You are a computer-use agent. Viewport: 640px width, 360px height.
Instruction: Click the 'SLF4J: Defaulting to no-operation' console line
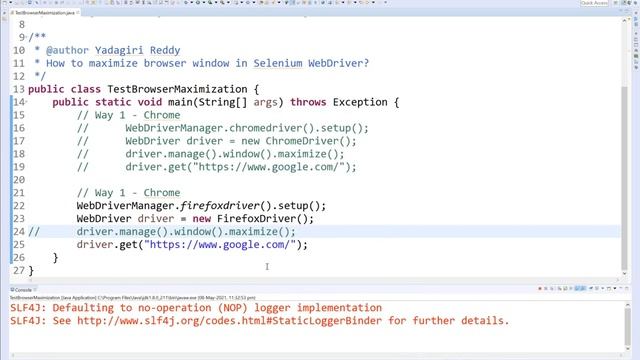196,308
